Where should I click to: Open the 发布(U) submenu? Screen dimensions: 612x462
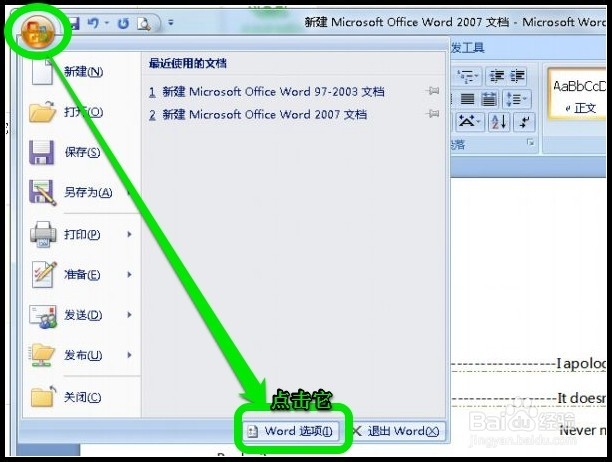[x=81, y=355]
